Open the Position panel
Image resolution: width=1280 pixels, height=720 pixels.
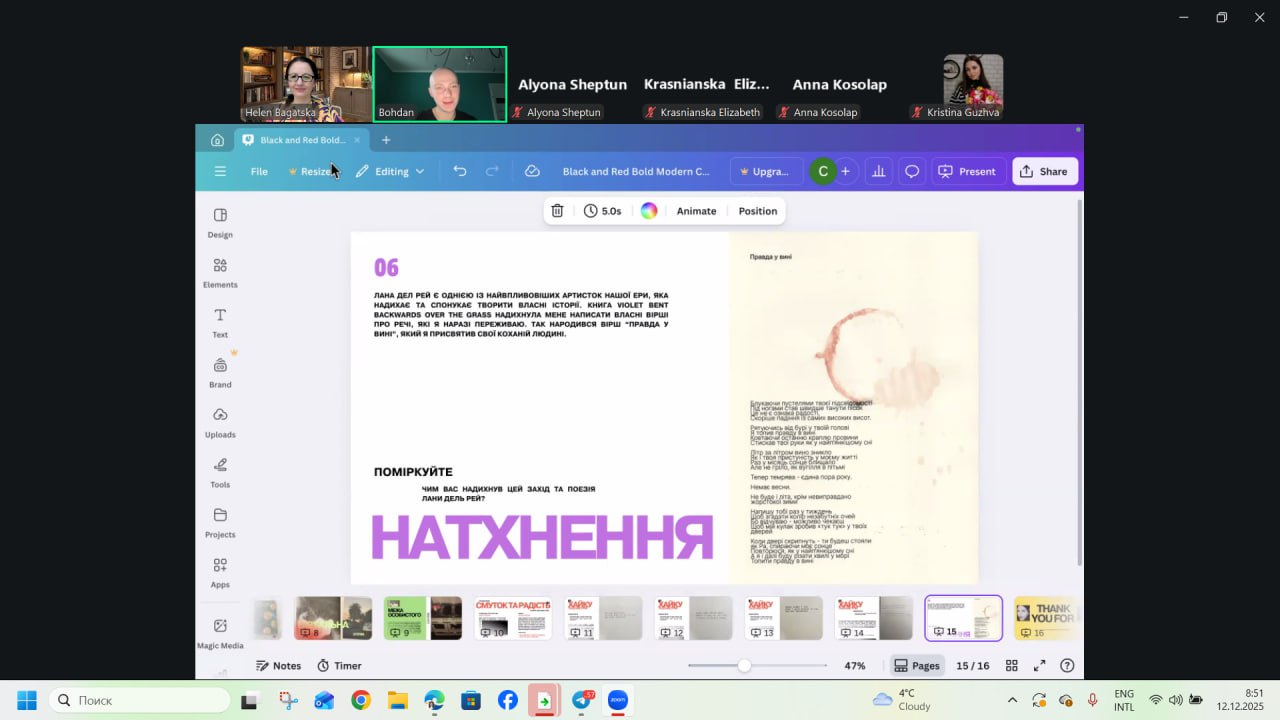[757, 211]
